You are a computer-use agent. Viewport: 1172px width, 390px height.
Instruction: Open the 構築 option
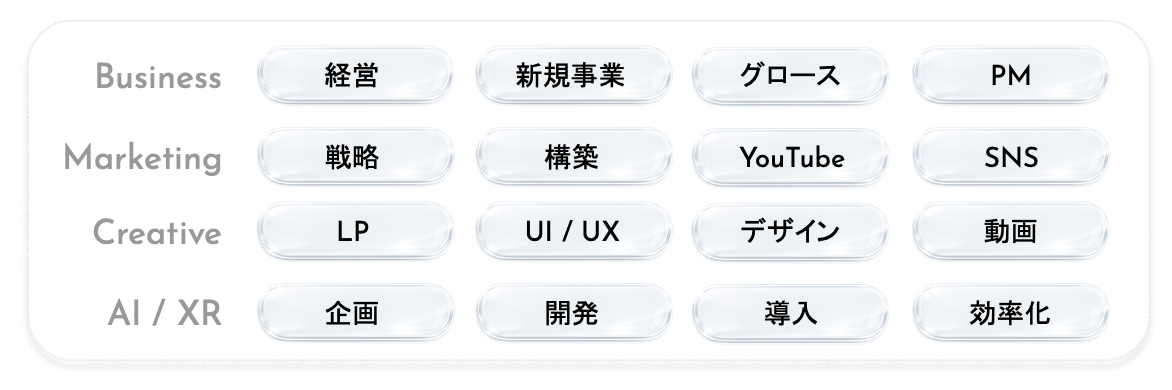(x=573, y=157)
